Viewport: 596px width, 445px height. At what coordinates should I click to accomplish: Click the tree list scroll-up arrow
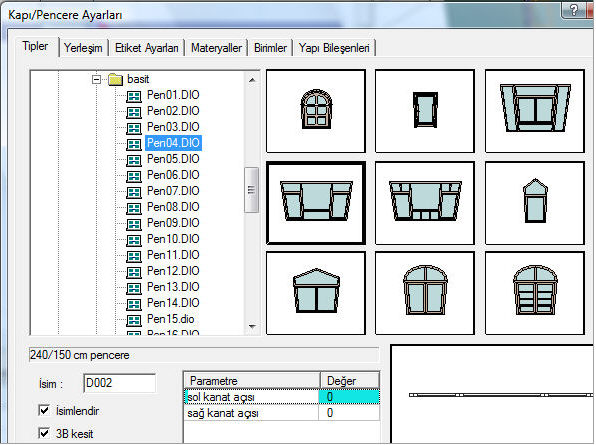point(252,80)
